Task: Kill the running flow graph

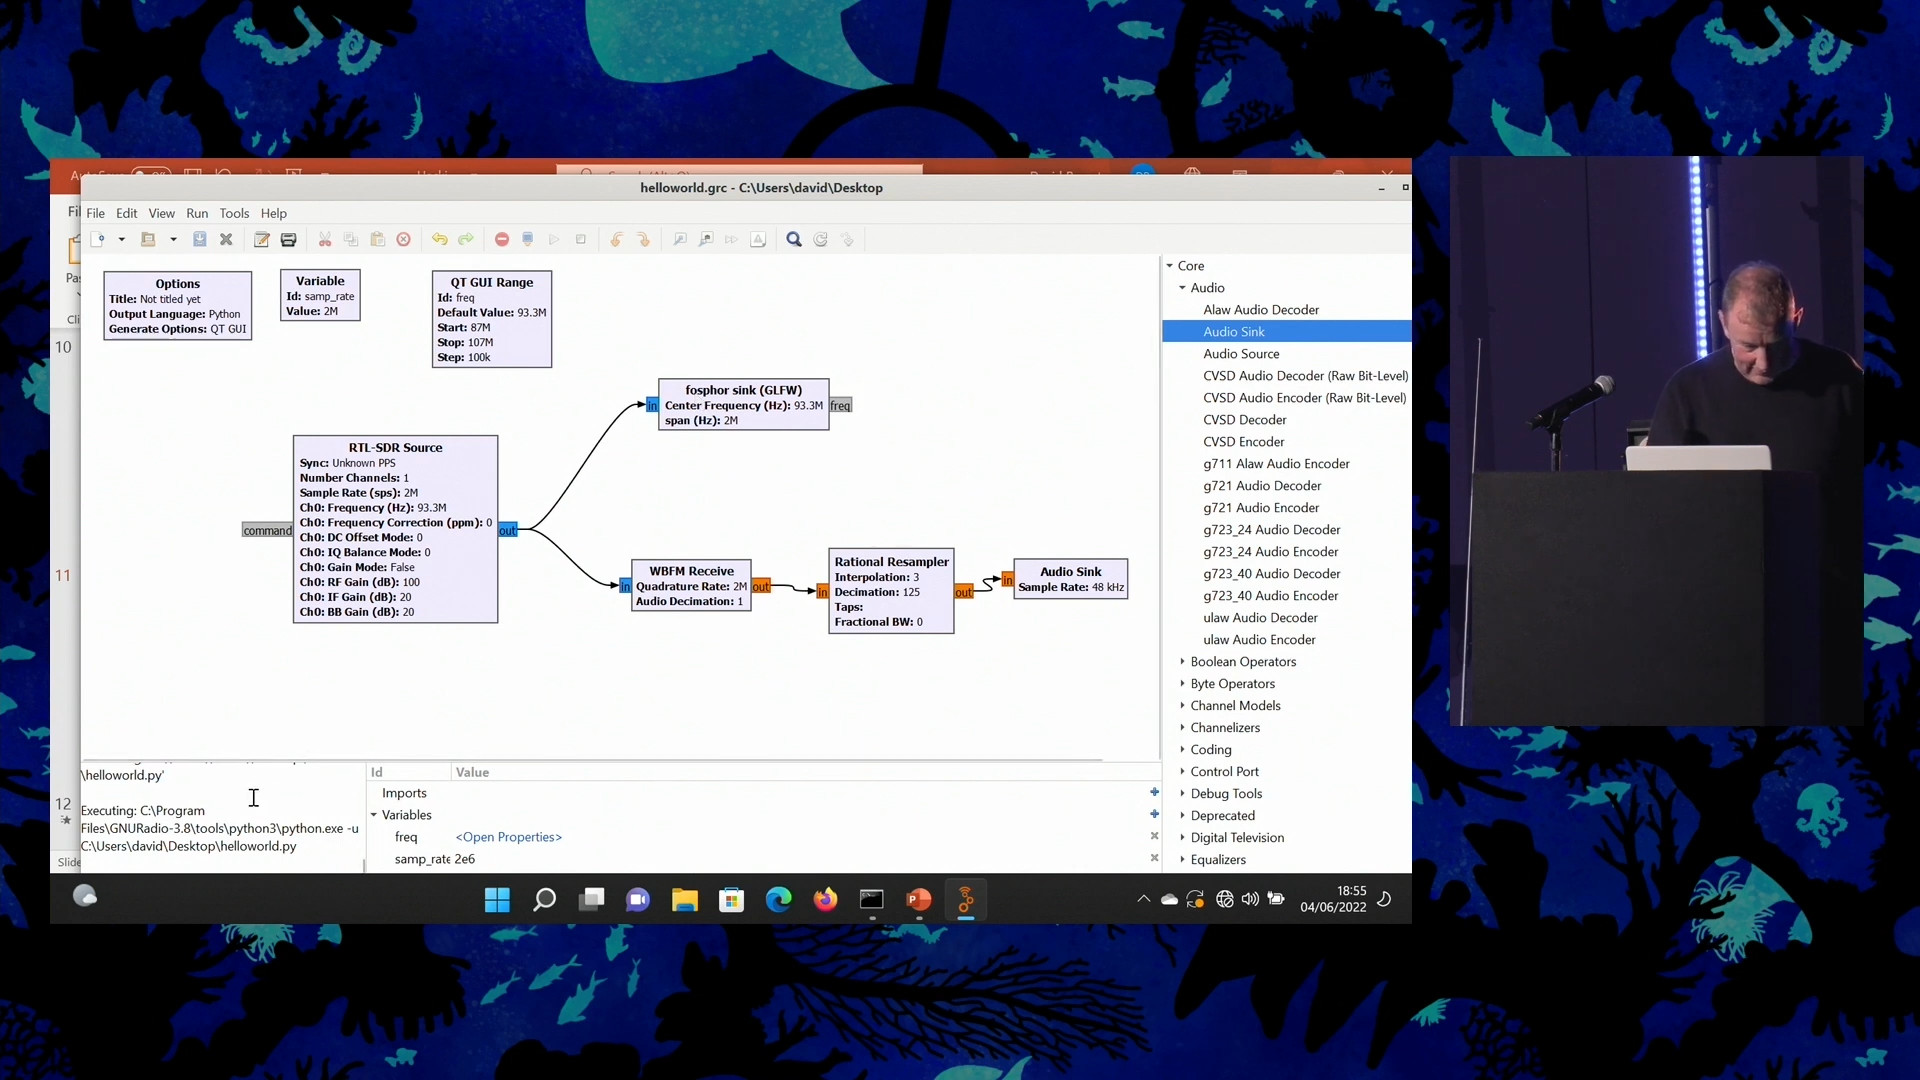Action: click(581, 240)
